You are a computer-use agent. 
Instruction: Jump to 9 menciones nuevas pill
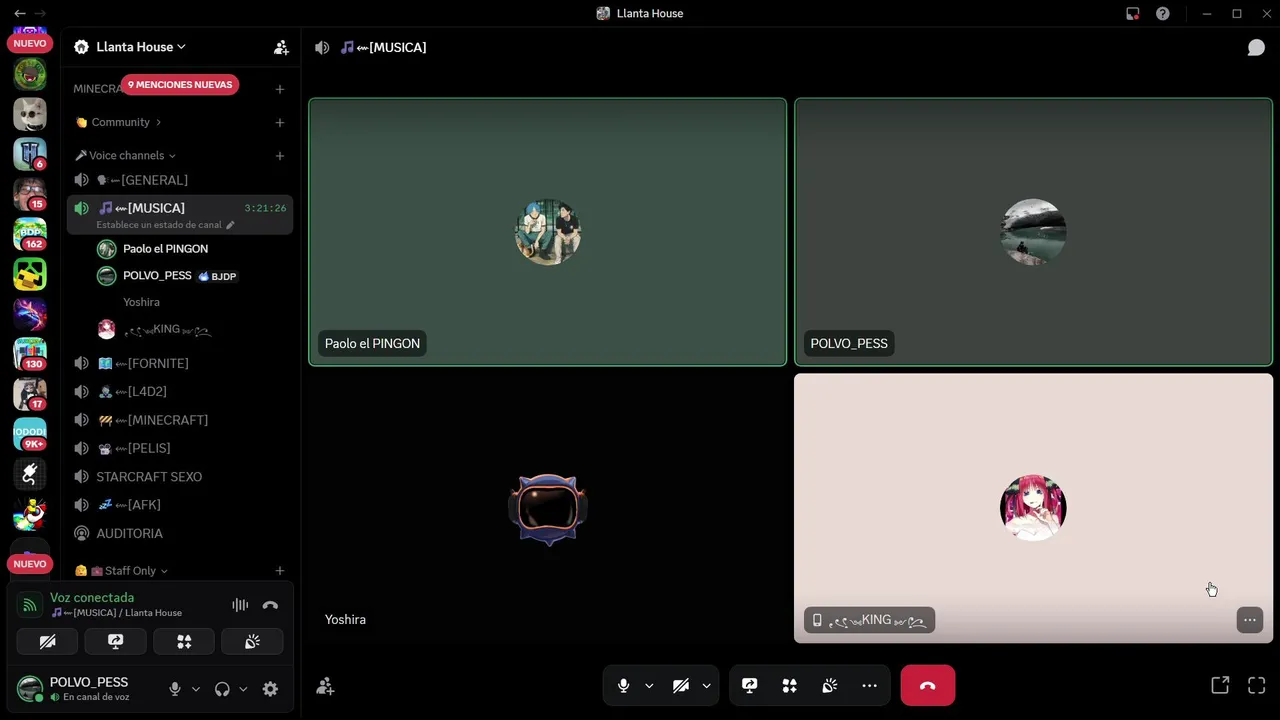(180, 85)
